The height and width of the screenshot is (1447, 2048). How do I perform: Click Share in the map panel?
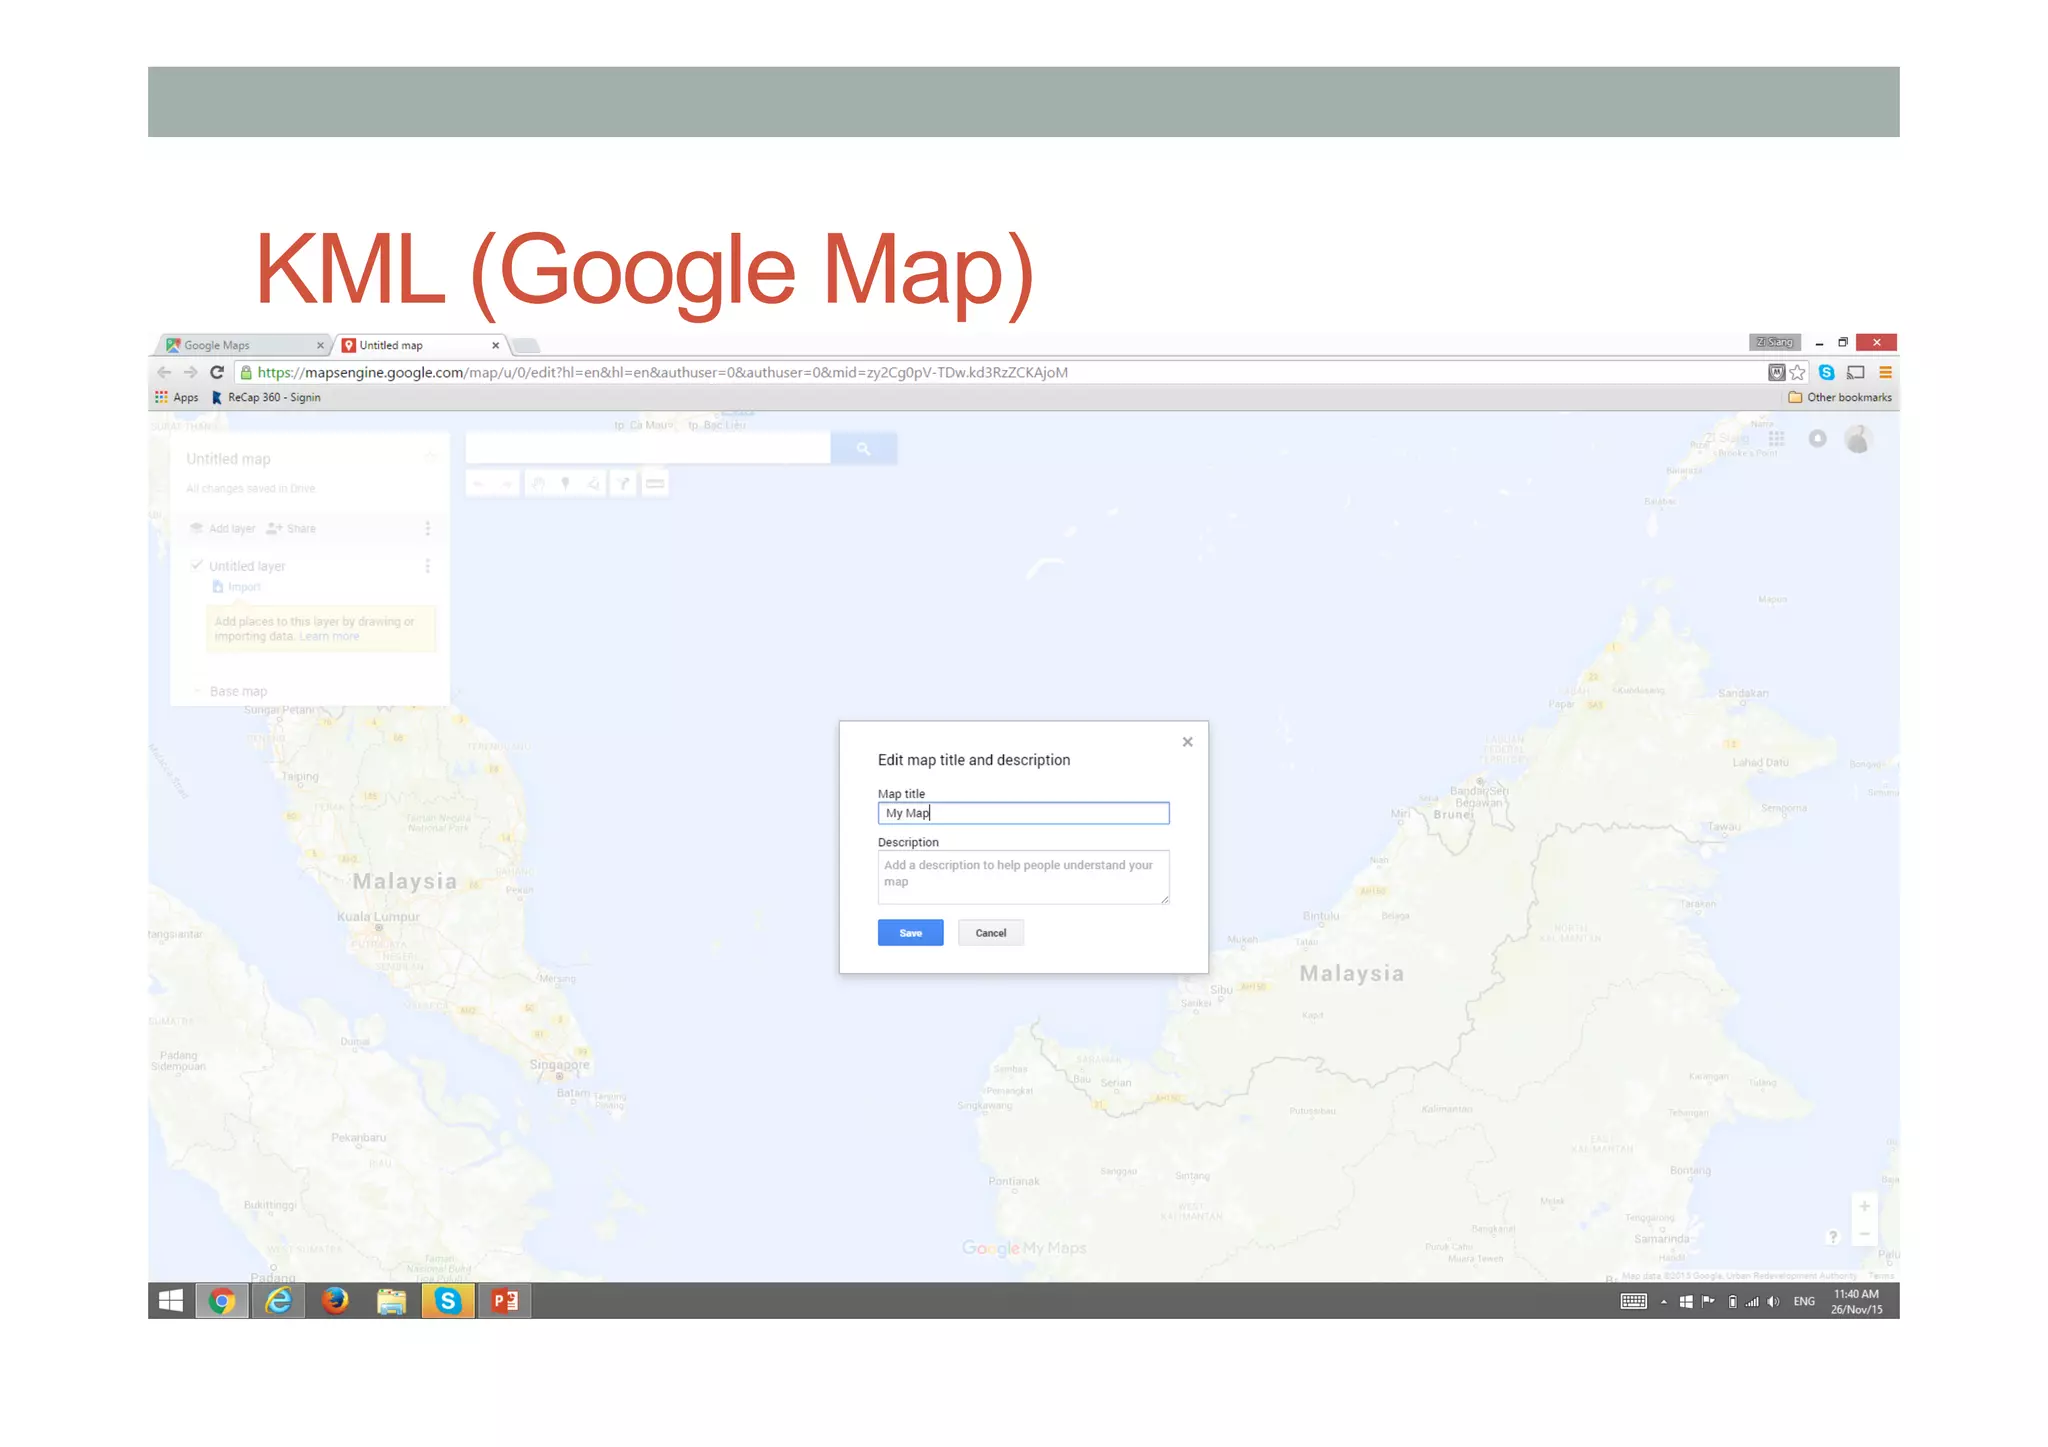click(x=291, y=528)
